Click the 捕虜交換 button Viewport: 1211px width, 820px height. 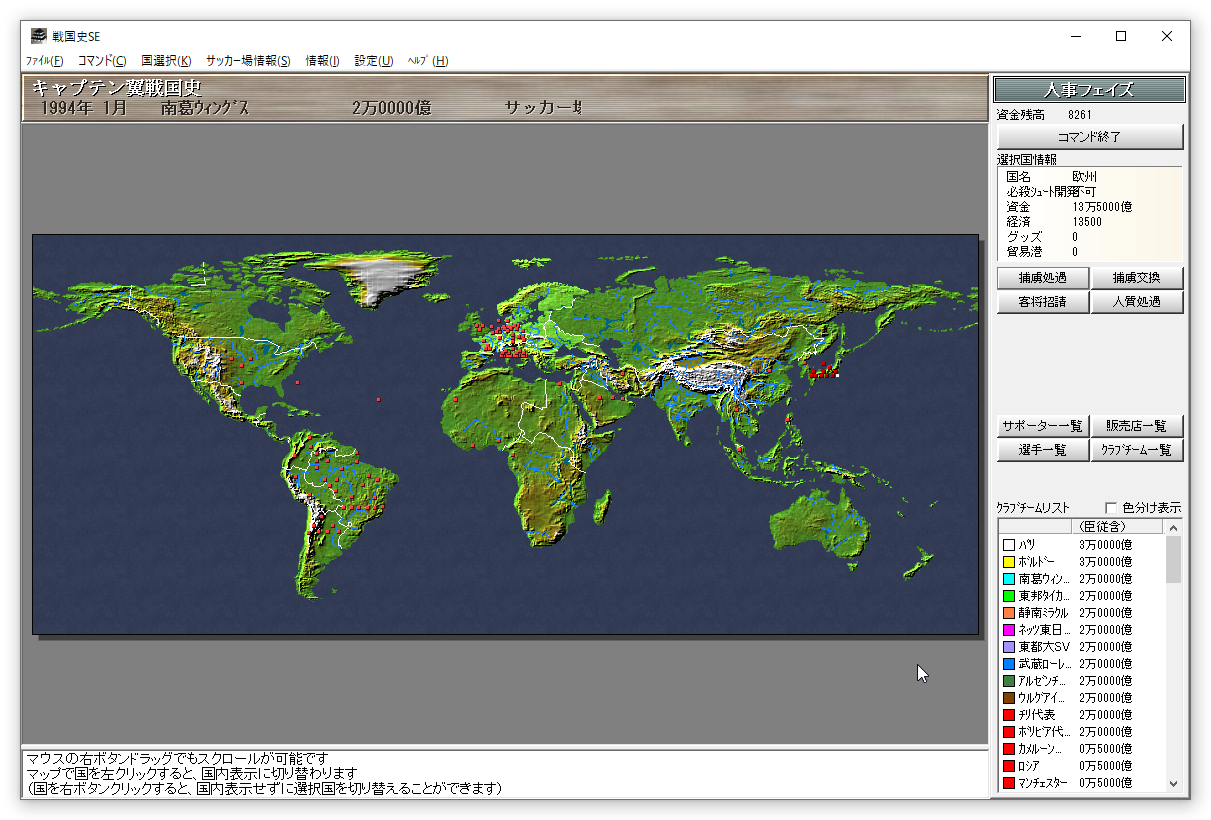(x=1137, y=278)
